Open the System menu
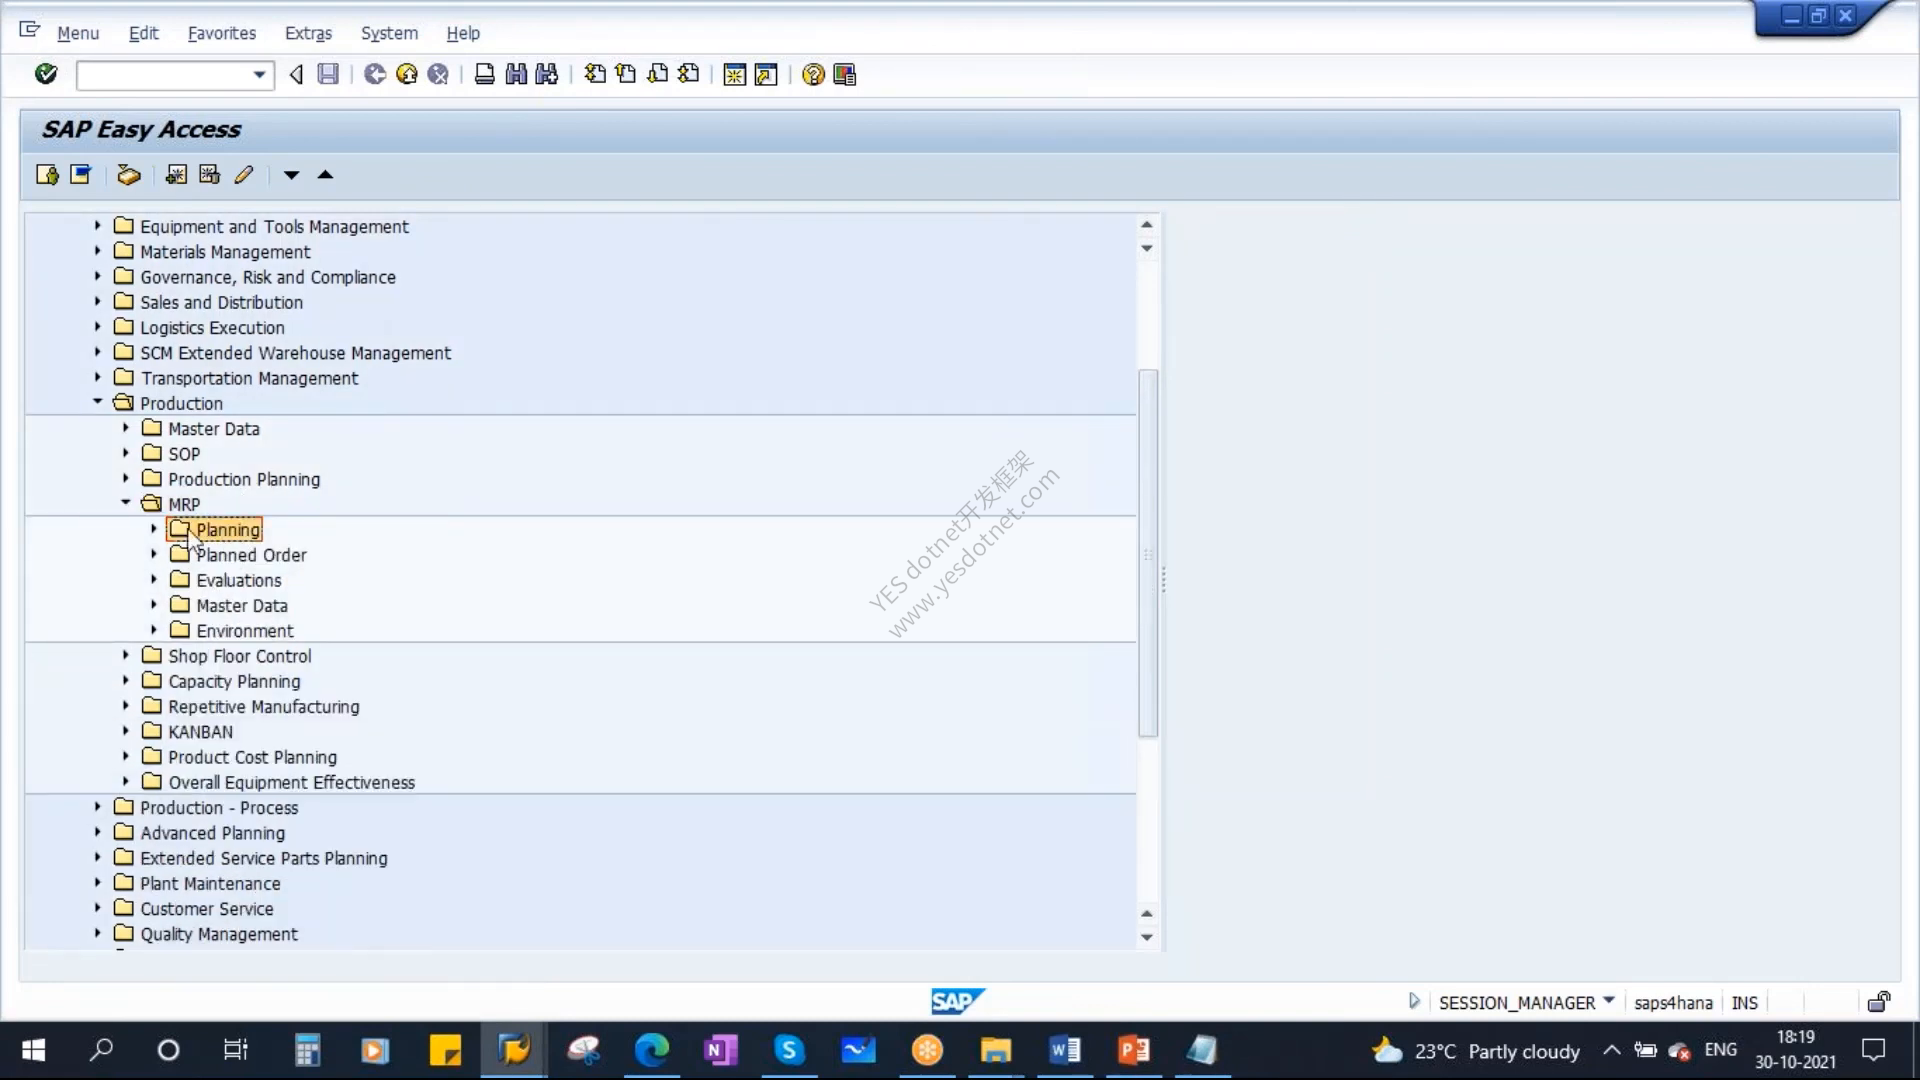The height and width of the screenshot is (1080, 1920). pyautogui.click(x=389, y=33)
